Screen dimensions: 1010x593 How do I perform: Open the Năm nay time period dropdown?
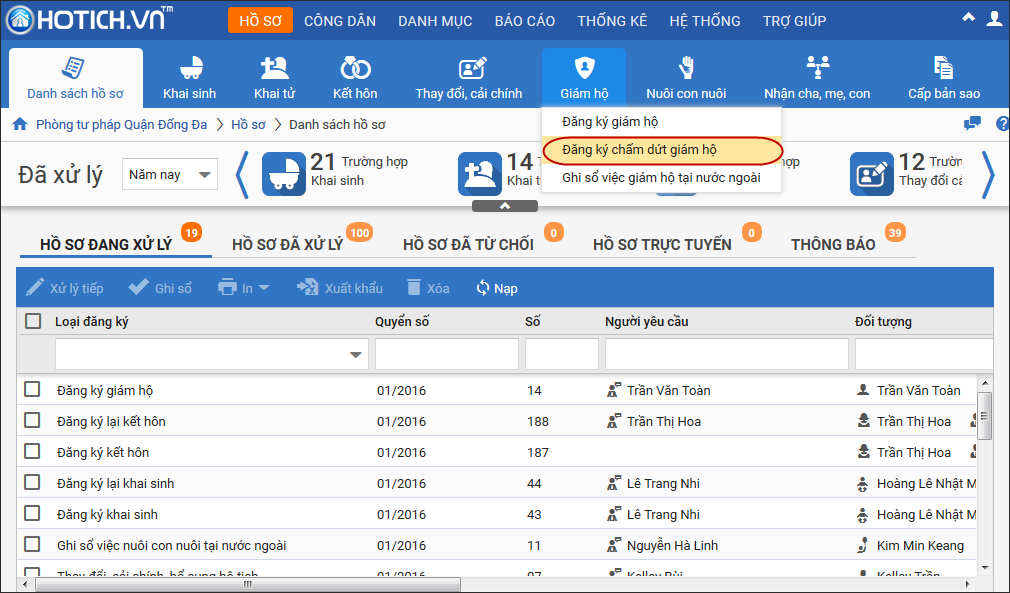169,175
